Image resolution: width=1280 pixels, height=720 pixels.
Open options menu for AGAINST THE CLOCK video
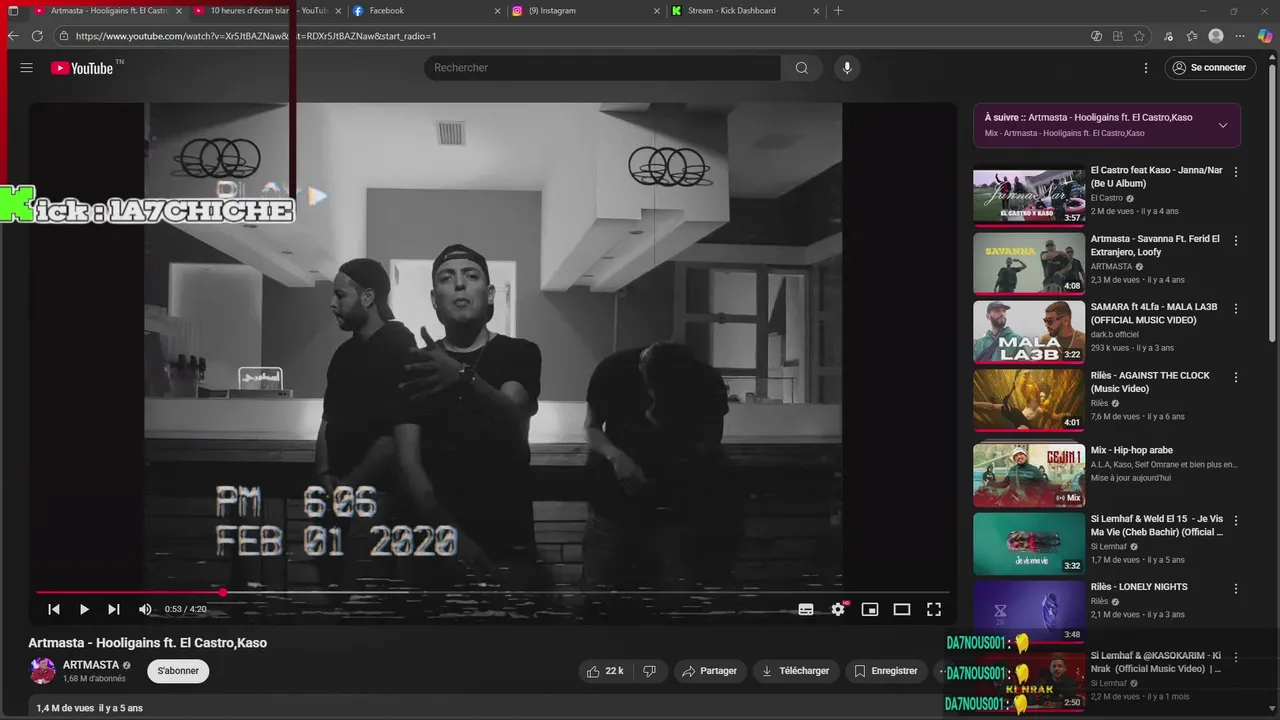pyautogui.click(x=1236, y=378)
